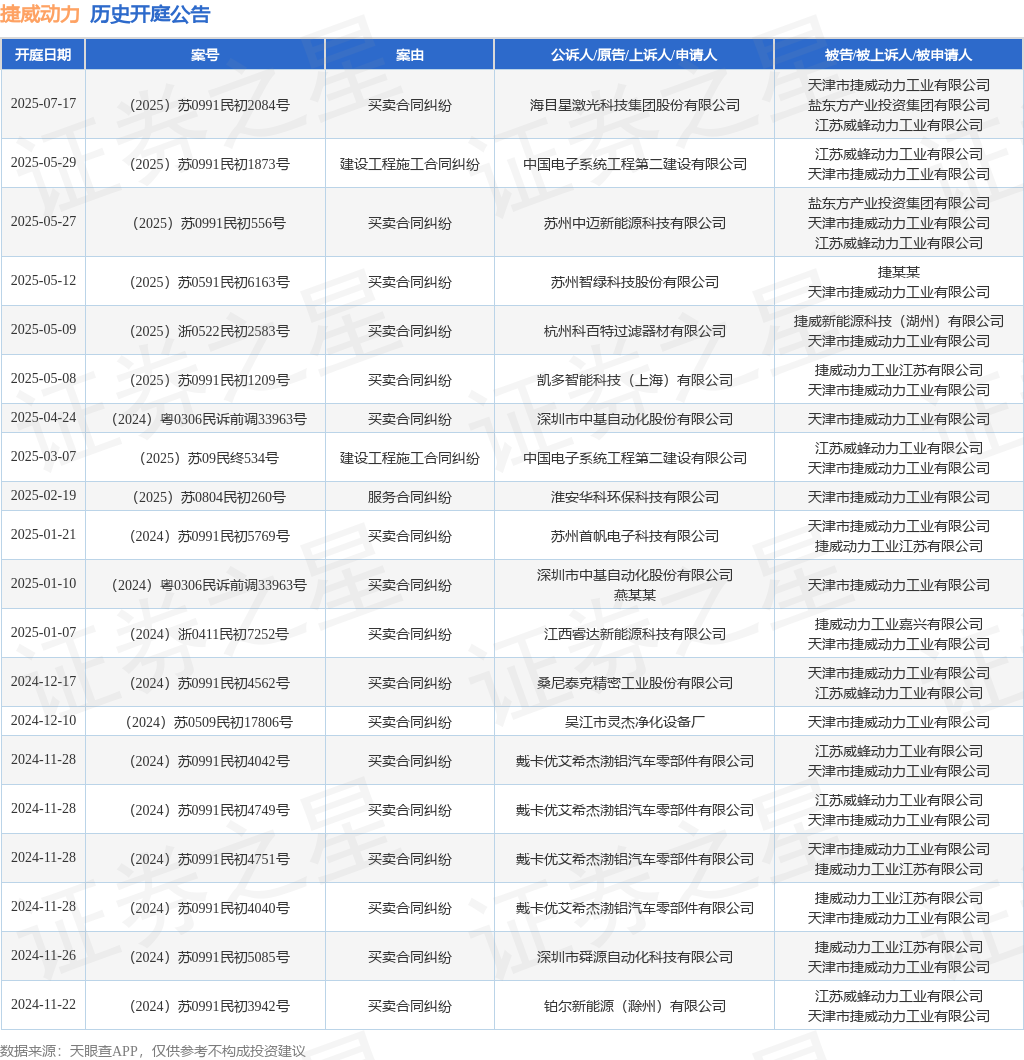This screenshot has width=1024, height=1060.
Task: Click plaintiff 江西睿达新能源科技有限公司
Action: tap(634, 633)
